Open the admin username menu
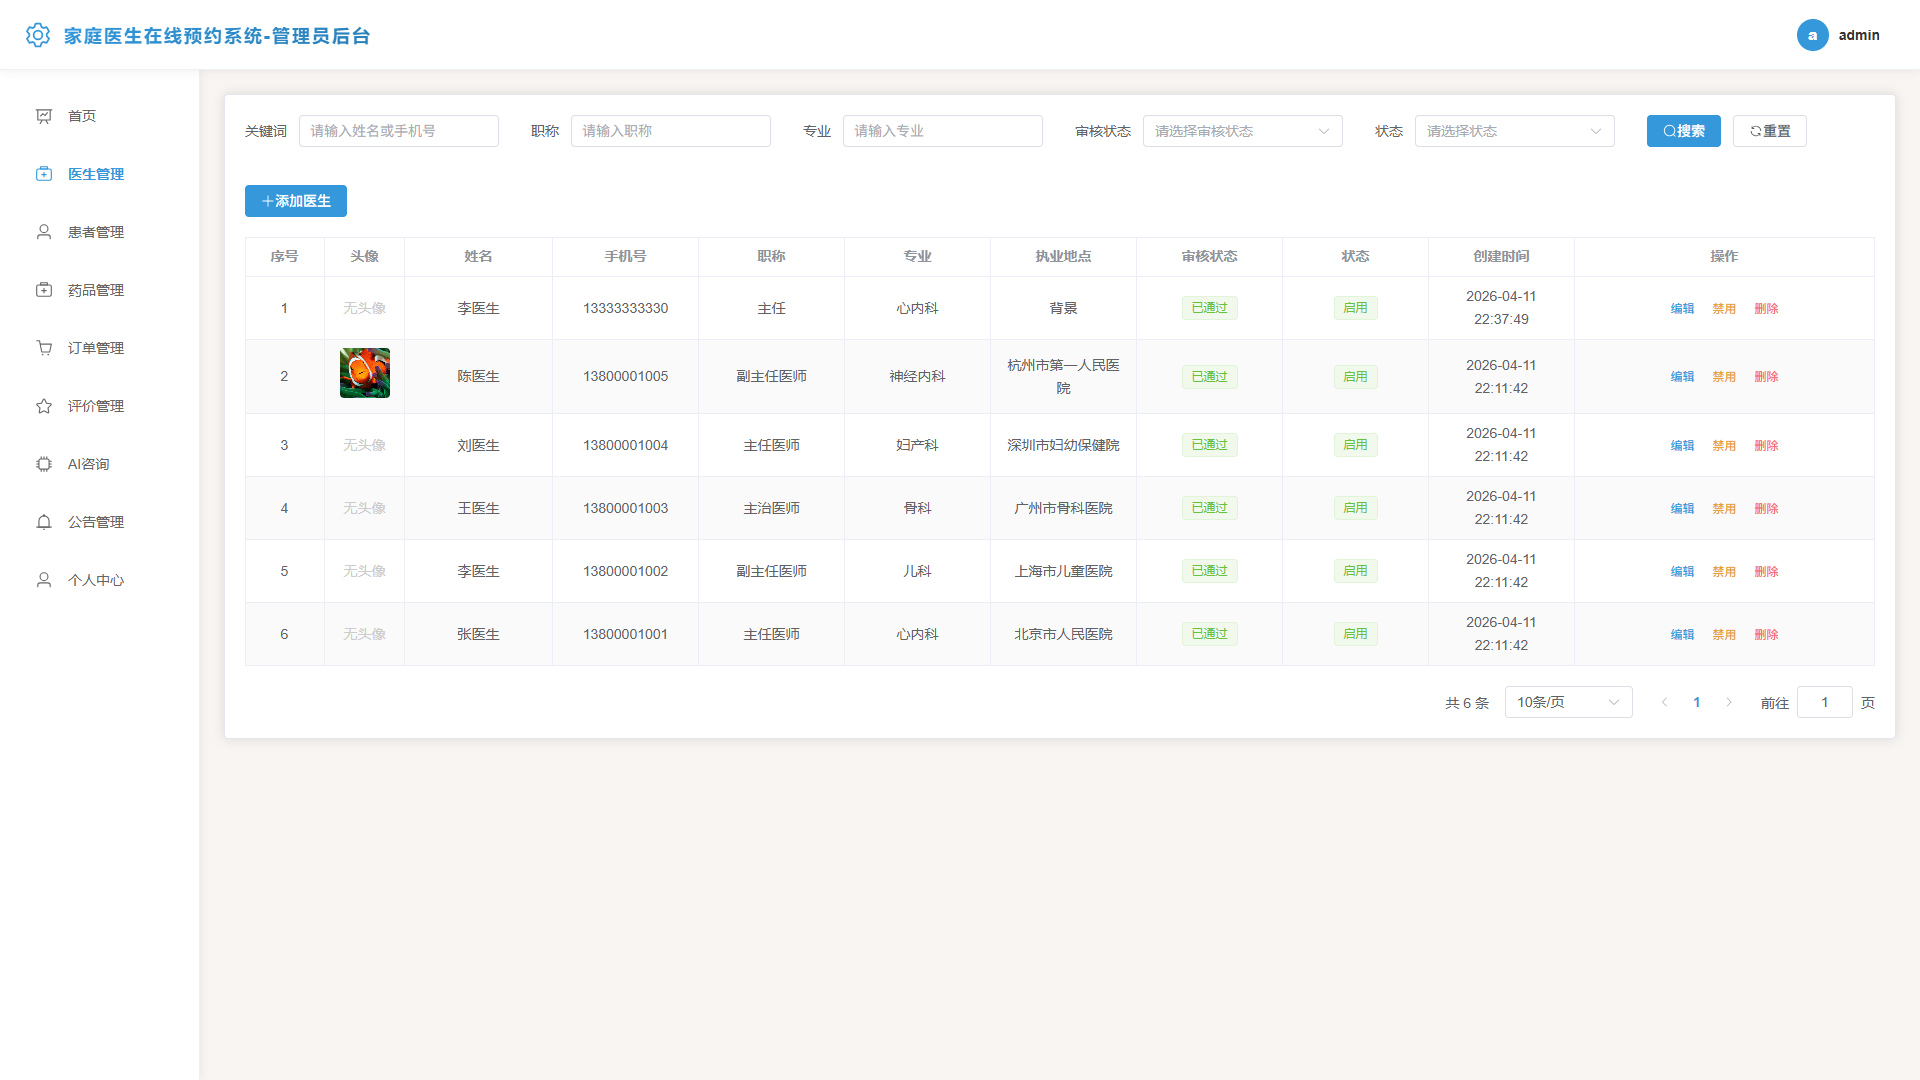The height and width of the screenshot is (1080, 1920). pyautogui.click(x=1858, y=35)
